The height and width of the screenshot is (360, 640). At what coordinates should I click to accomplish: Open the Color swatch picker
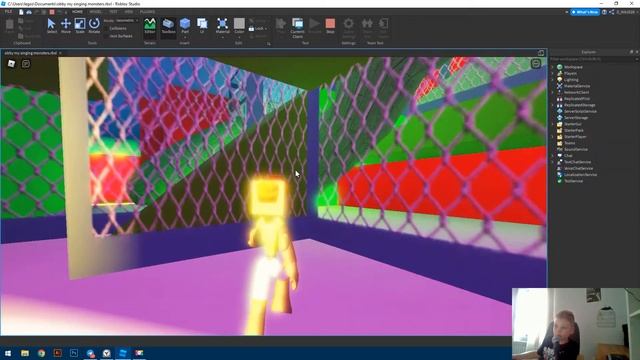tap(239, 24)
